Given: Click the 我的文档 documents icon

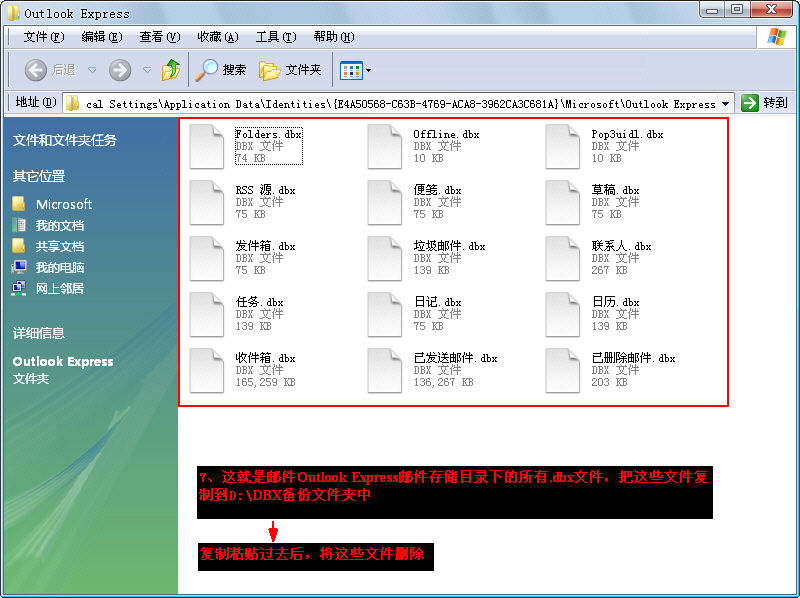Looking at the screenshot, I should coord(19,225).
